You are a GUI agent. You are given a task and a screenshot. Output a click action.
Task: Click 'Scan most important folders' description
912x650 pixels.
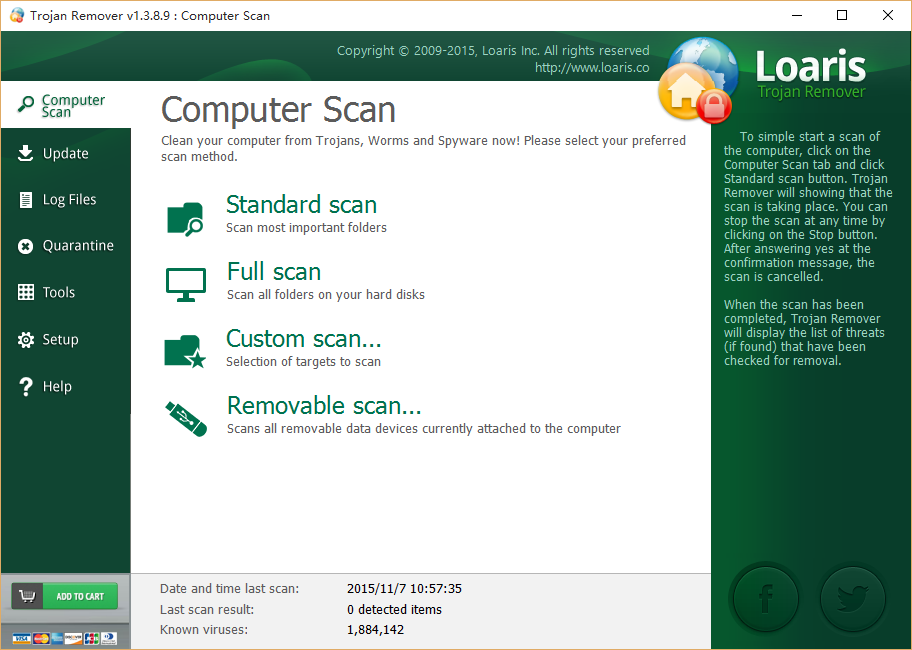(x=306, y=227)
